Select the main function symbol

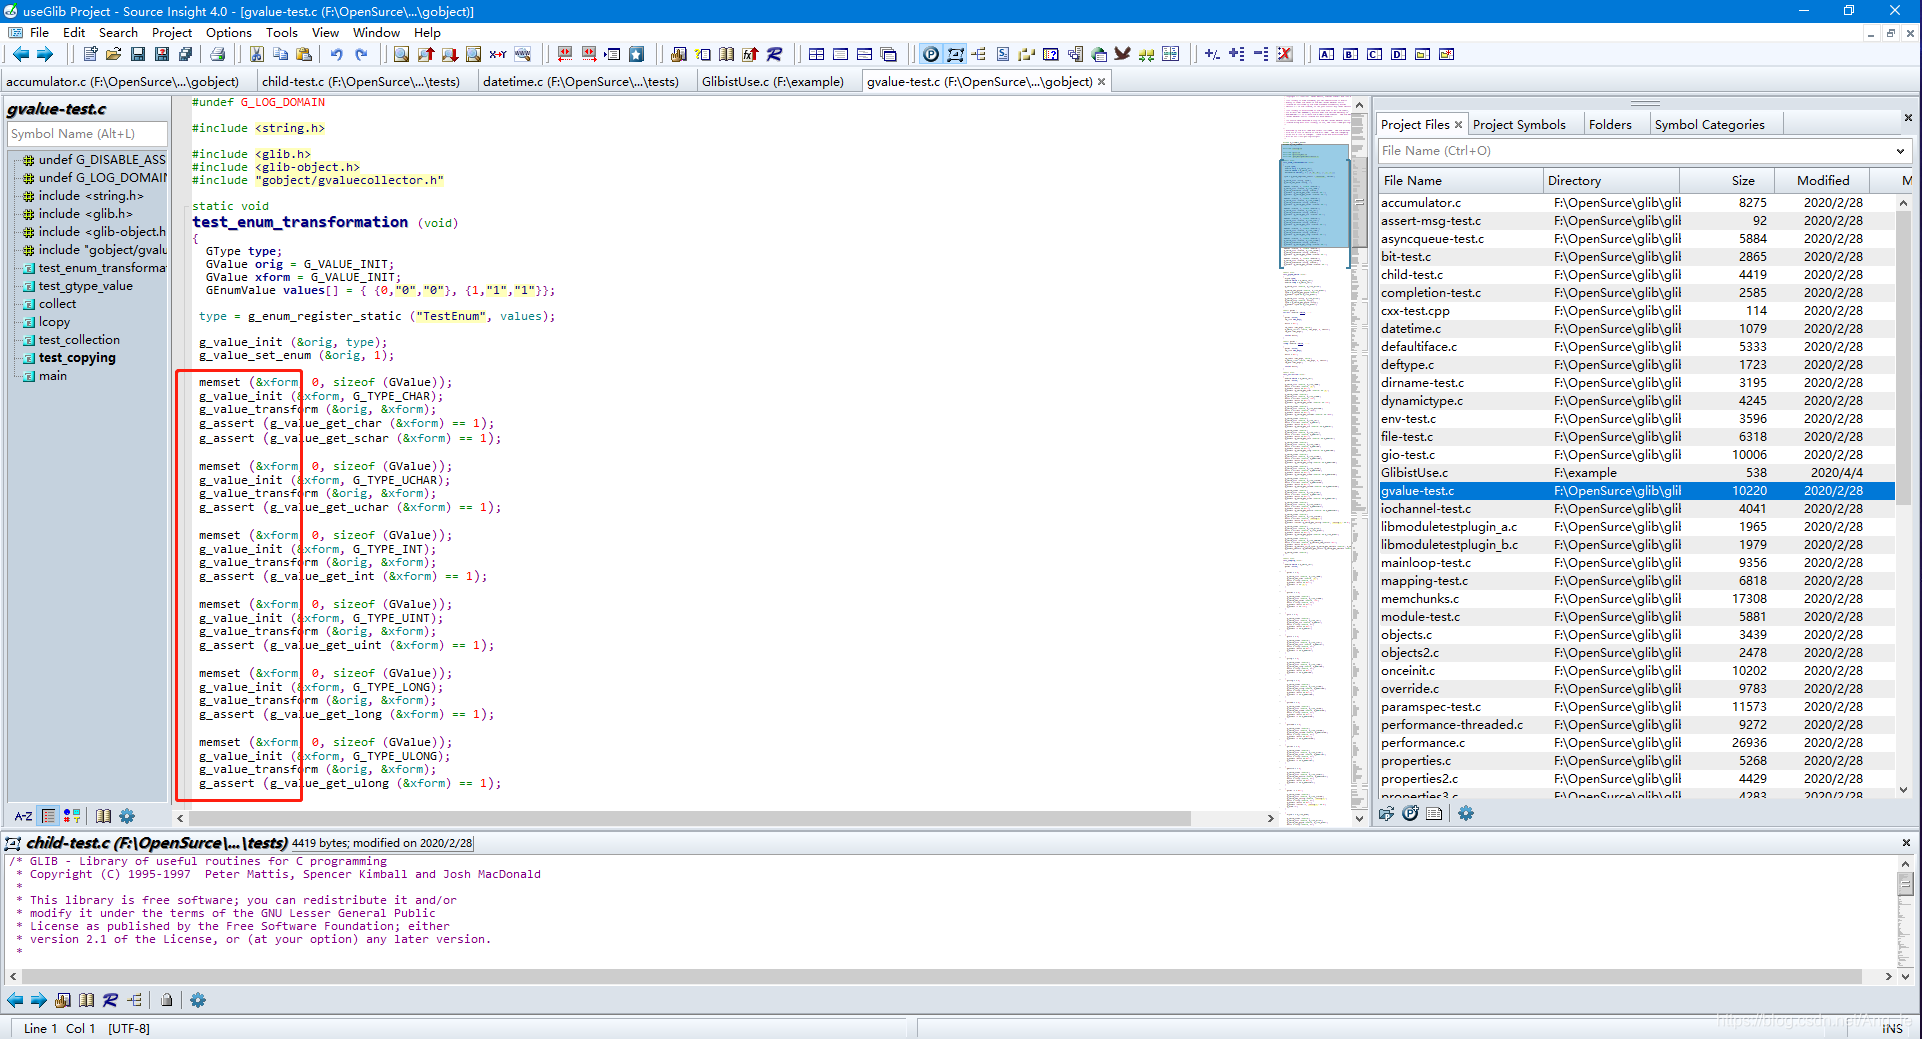tap(53, 376)
